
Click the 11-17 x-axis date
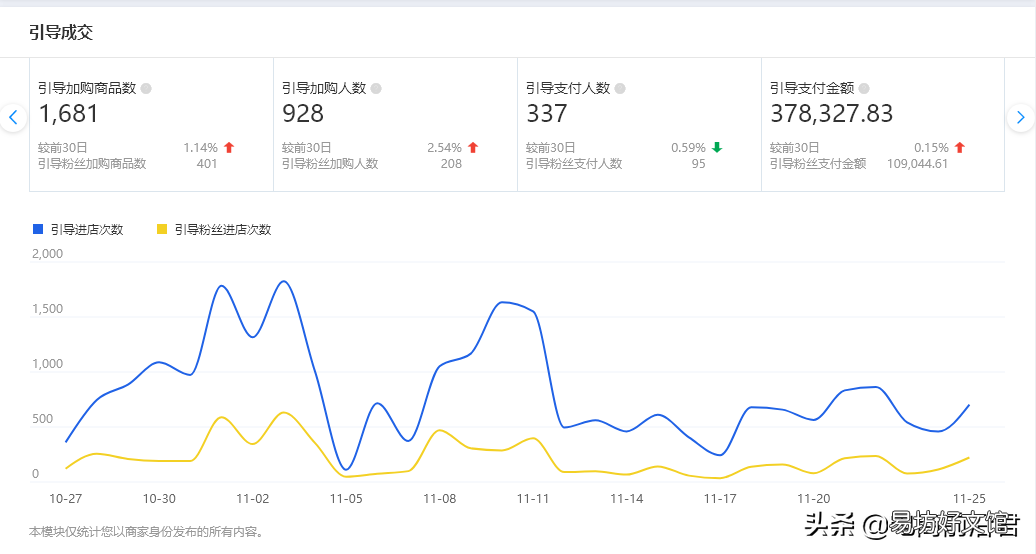(720, 499)
